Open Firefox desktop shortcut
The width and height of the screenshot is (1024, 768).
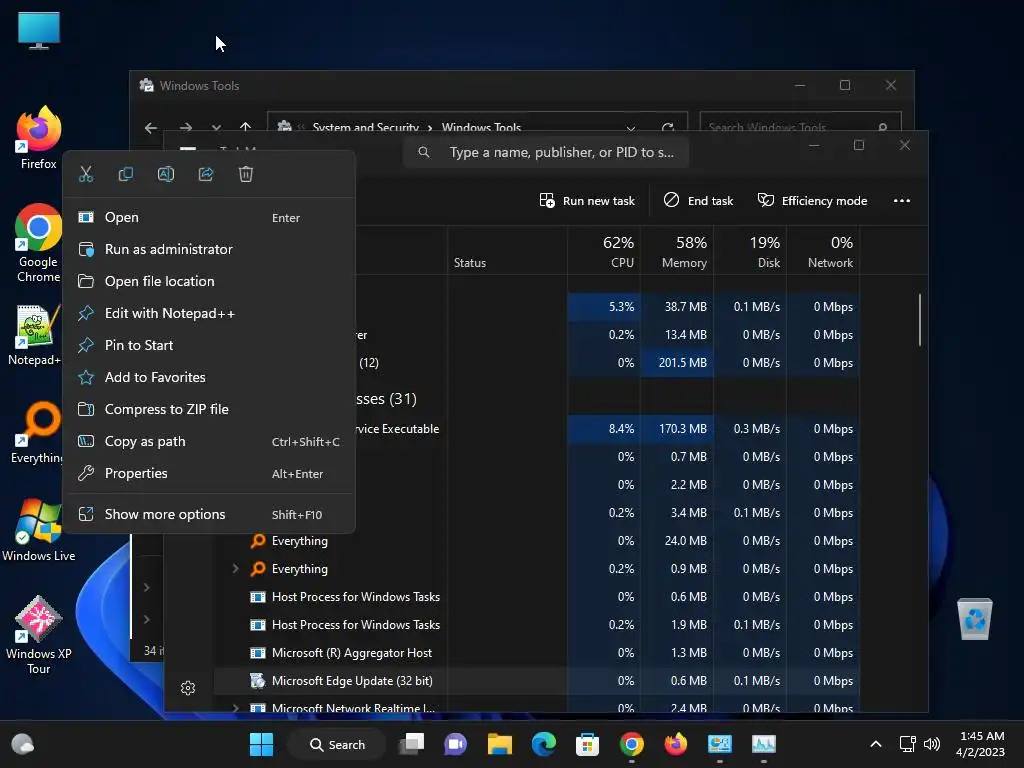[x=39, y=138]
